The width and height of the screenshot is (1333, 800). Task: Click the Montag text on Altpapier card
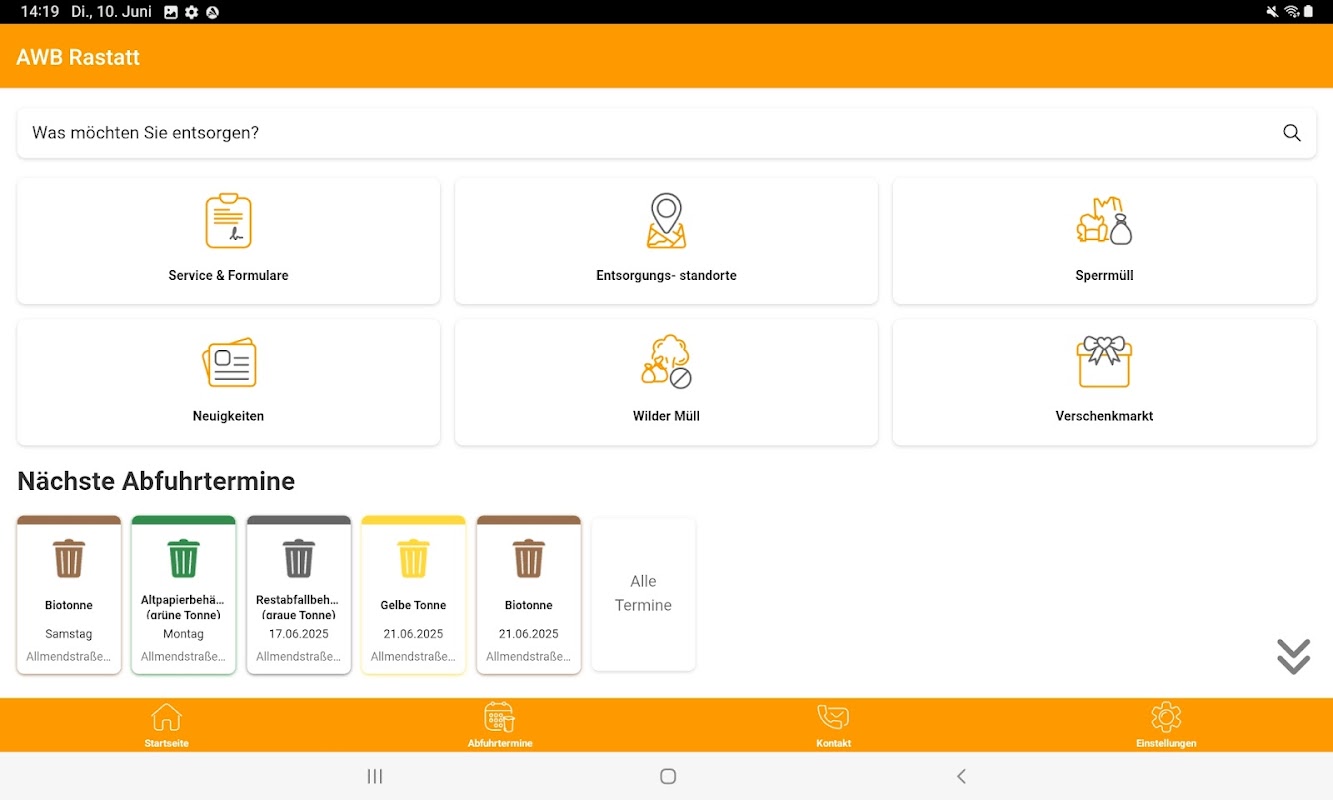pyautogui.click(x=183, y=634)
